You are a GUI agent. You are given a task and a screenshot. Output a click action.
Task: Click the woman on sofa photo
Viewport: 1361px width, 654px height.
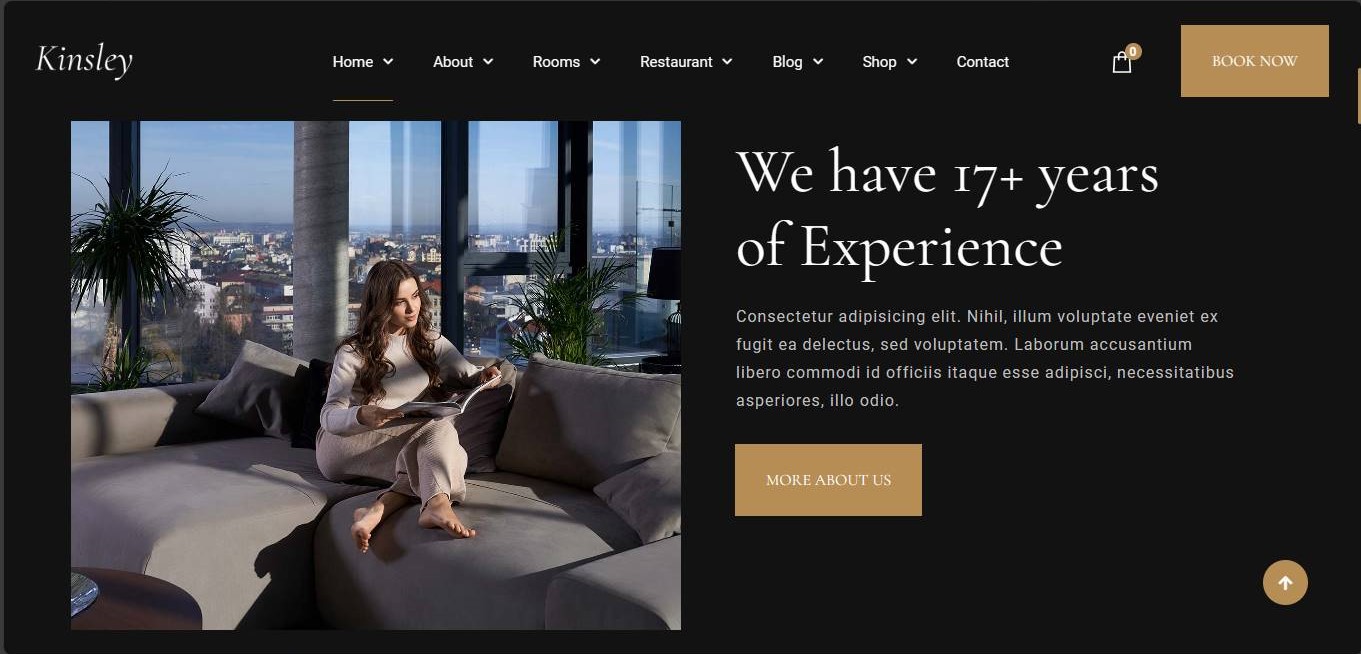click(376, 375)
